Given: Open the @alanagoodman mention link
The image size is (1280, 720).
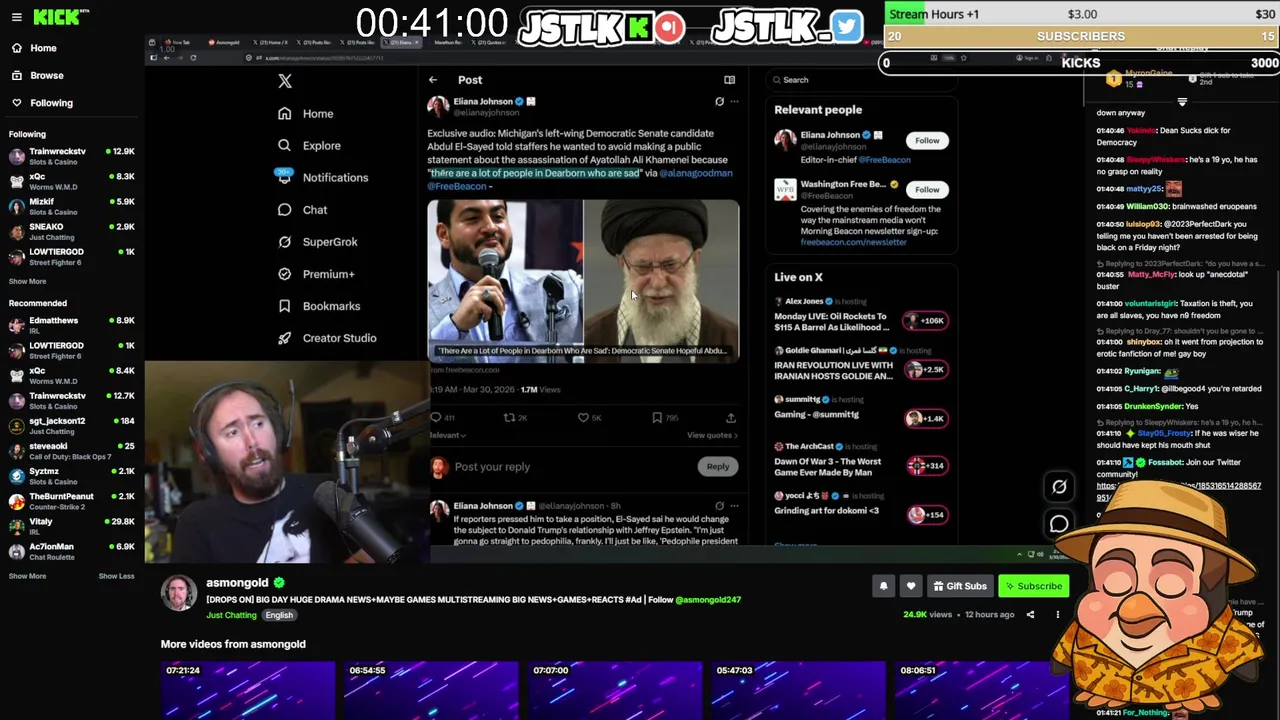Looking at the screenshot, I should [696, 173].
